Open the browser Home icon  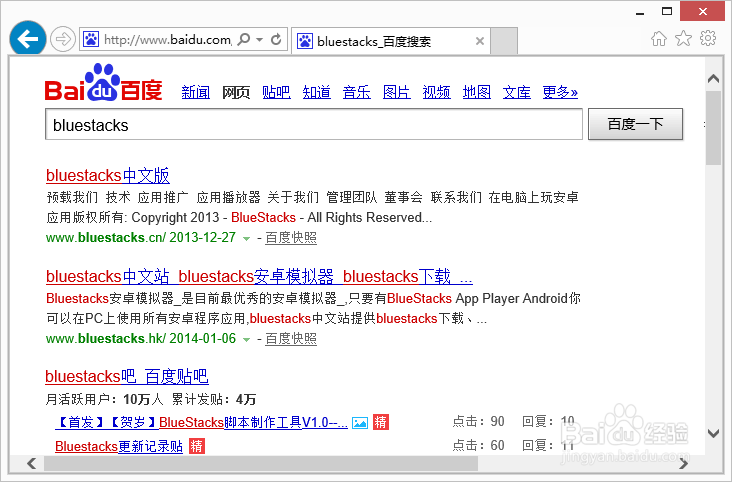tap(659, 38)
